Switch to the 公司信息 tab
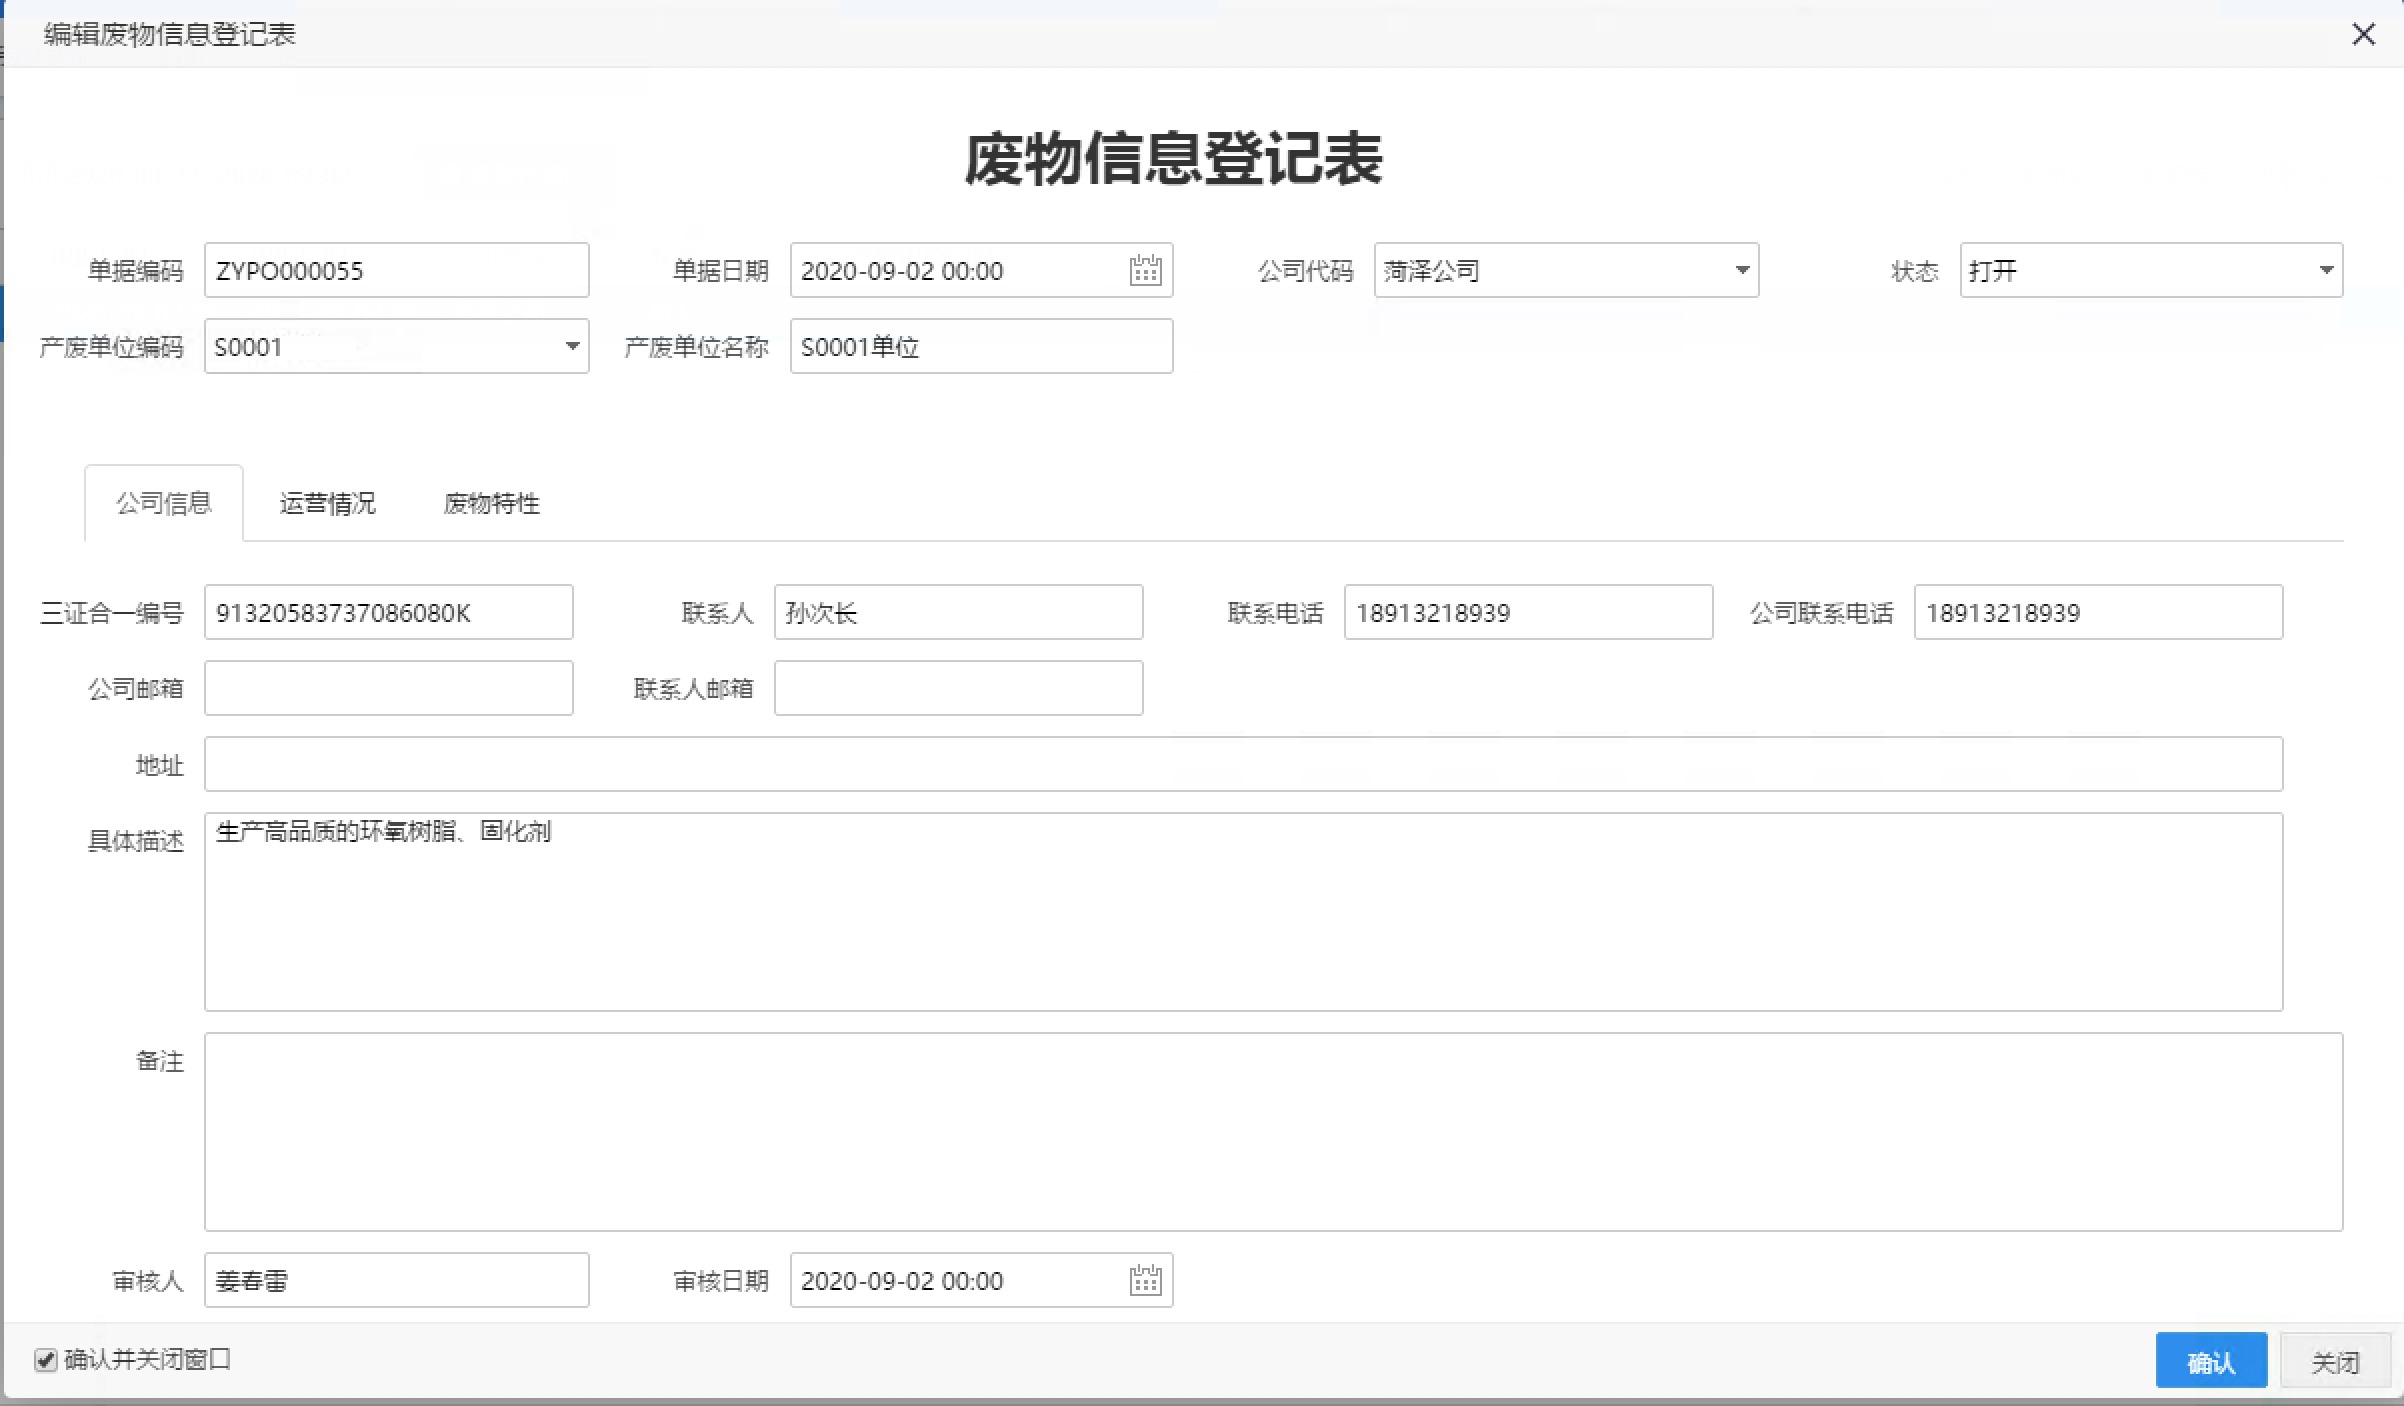Image resolution: width=2404 pixels, height=1406 pixels. (x=164, y=503)
